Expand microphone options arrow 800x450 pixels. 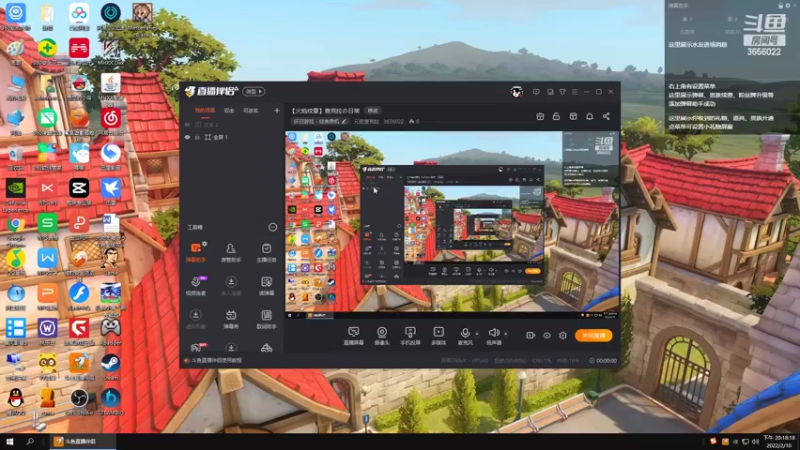tap(477, 334)
